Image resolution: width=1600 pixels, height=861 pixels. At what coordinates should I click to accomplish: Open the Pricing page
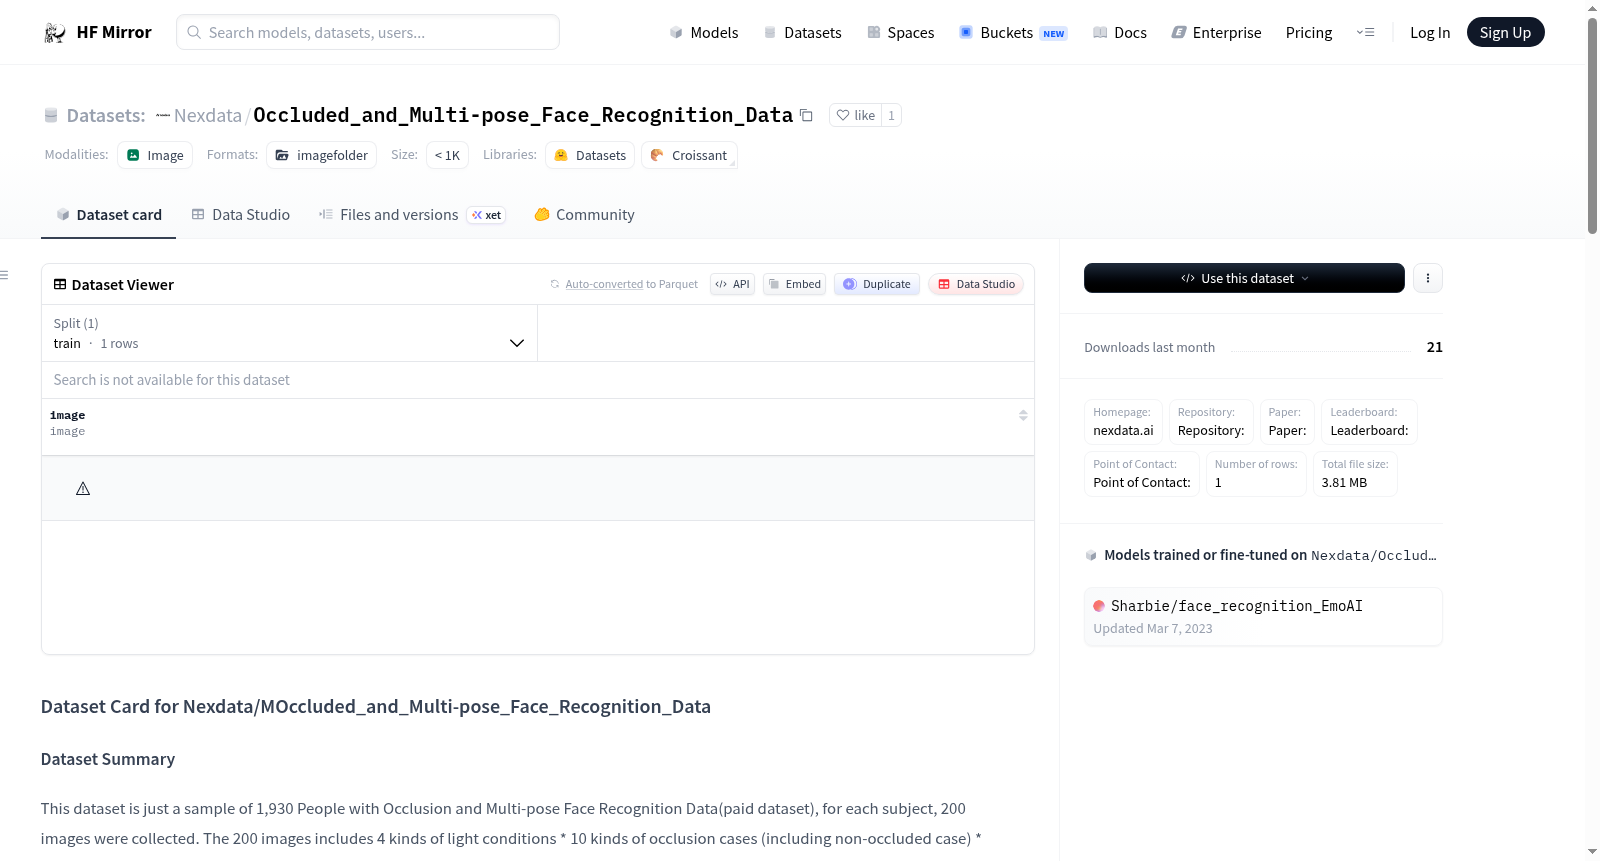tap(1309, 32)
